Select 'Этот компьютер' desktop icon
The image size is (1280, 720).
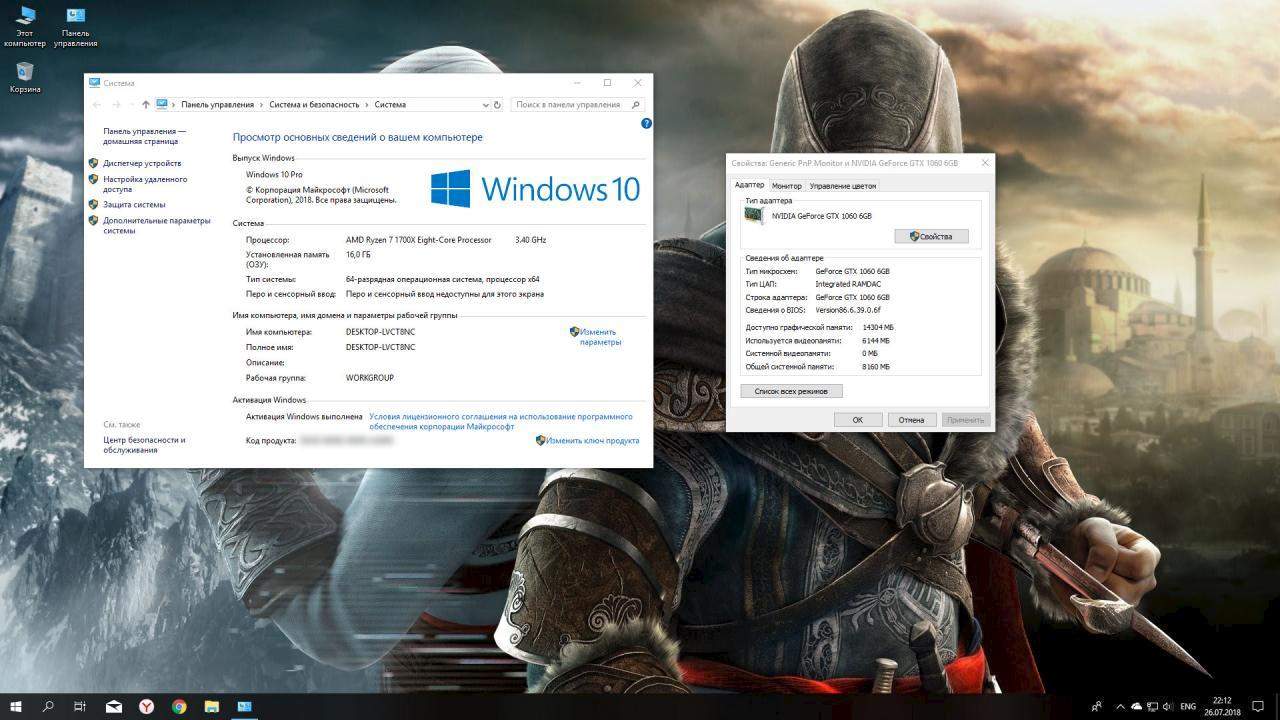25,26
